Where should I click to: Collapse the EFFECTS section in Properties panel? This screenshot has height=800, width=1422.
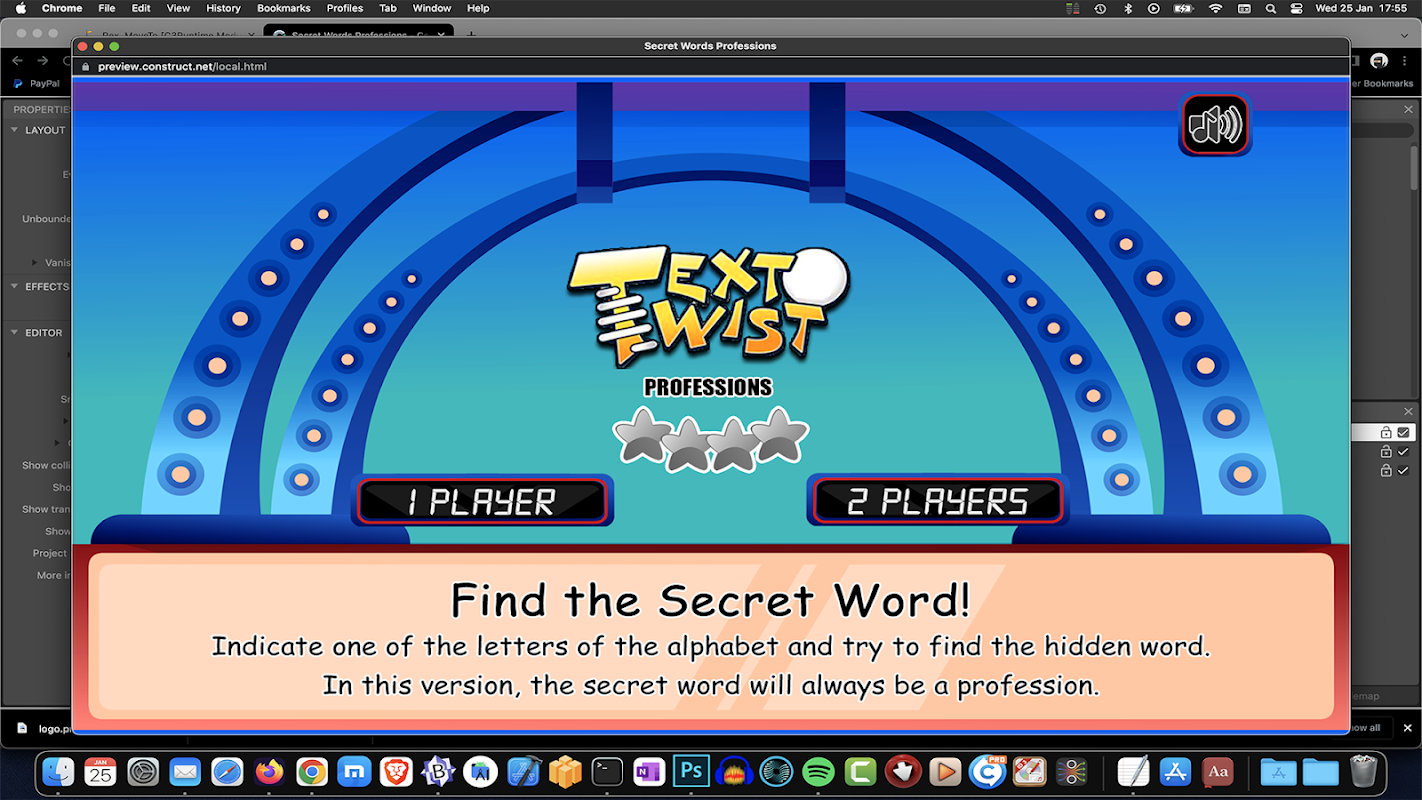pos(15,286)
